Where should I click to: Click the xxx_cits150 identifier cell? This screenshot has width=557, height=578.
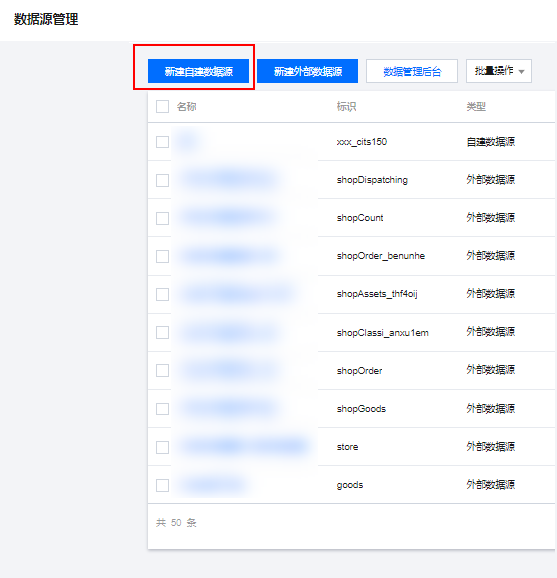(x=362, y=142)
